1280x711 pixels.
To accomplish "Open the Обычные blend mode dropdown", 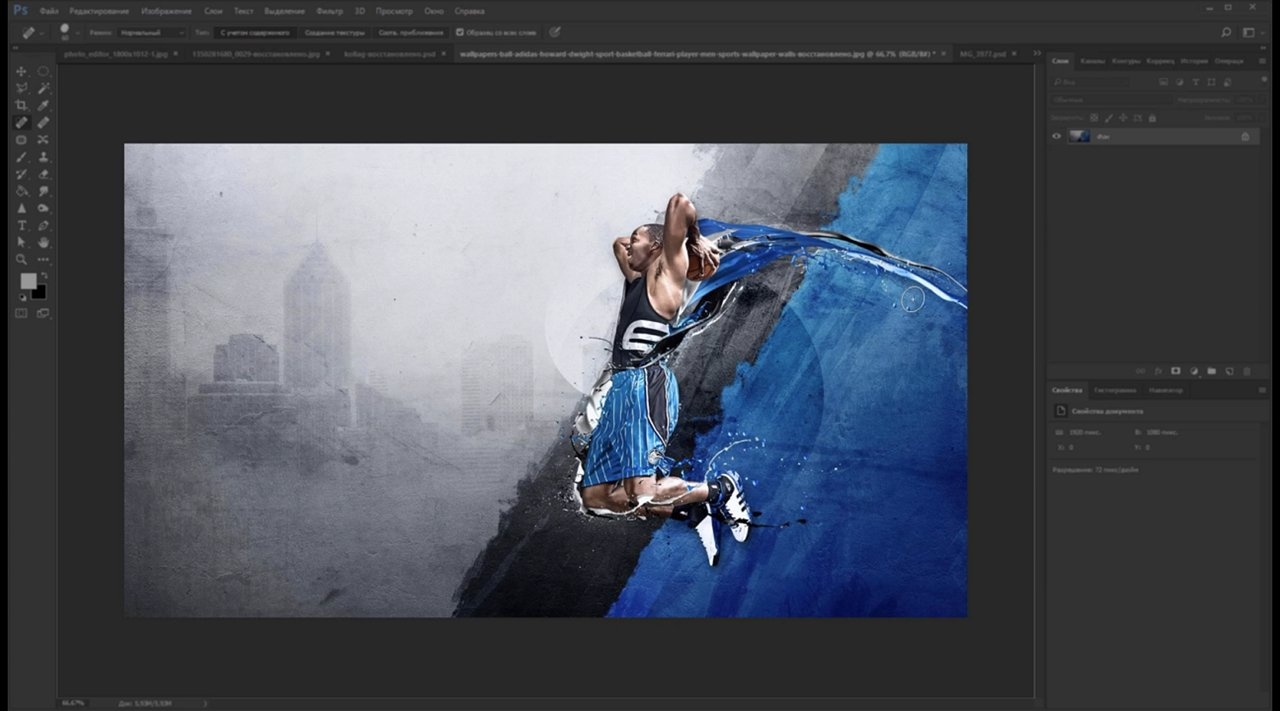I will pos(1111,100).
